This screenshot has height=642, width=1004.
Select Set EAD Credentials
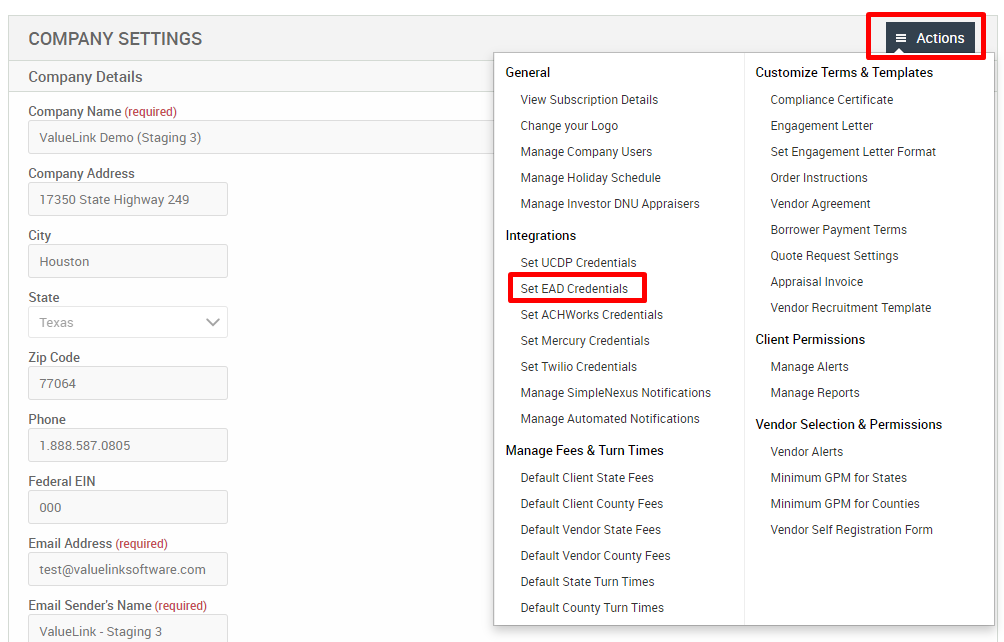click(x=577, y=288)
